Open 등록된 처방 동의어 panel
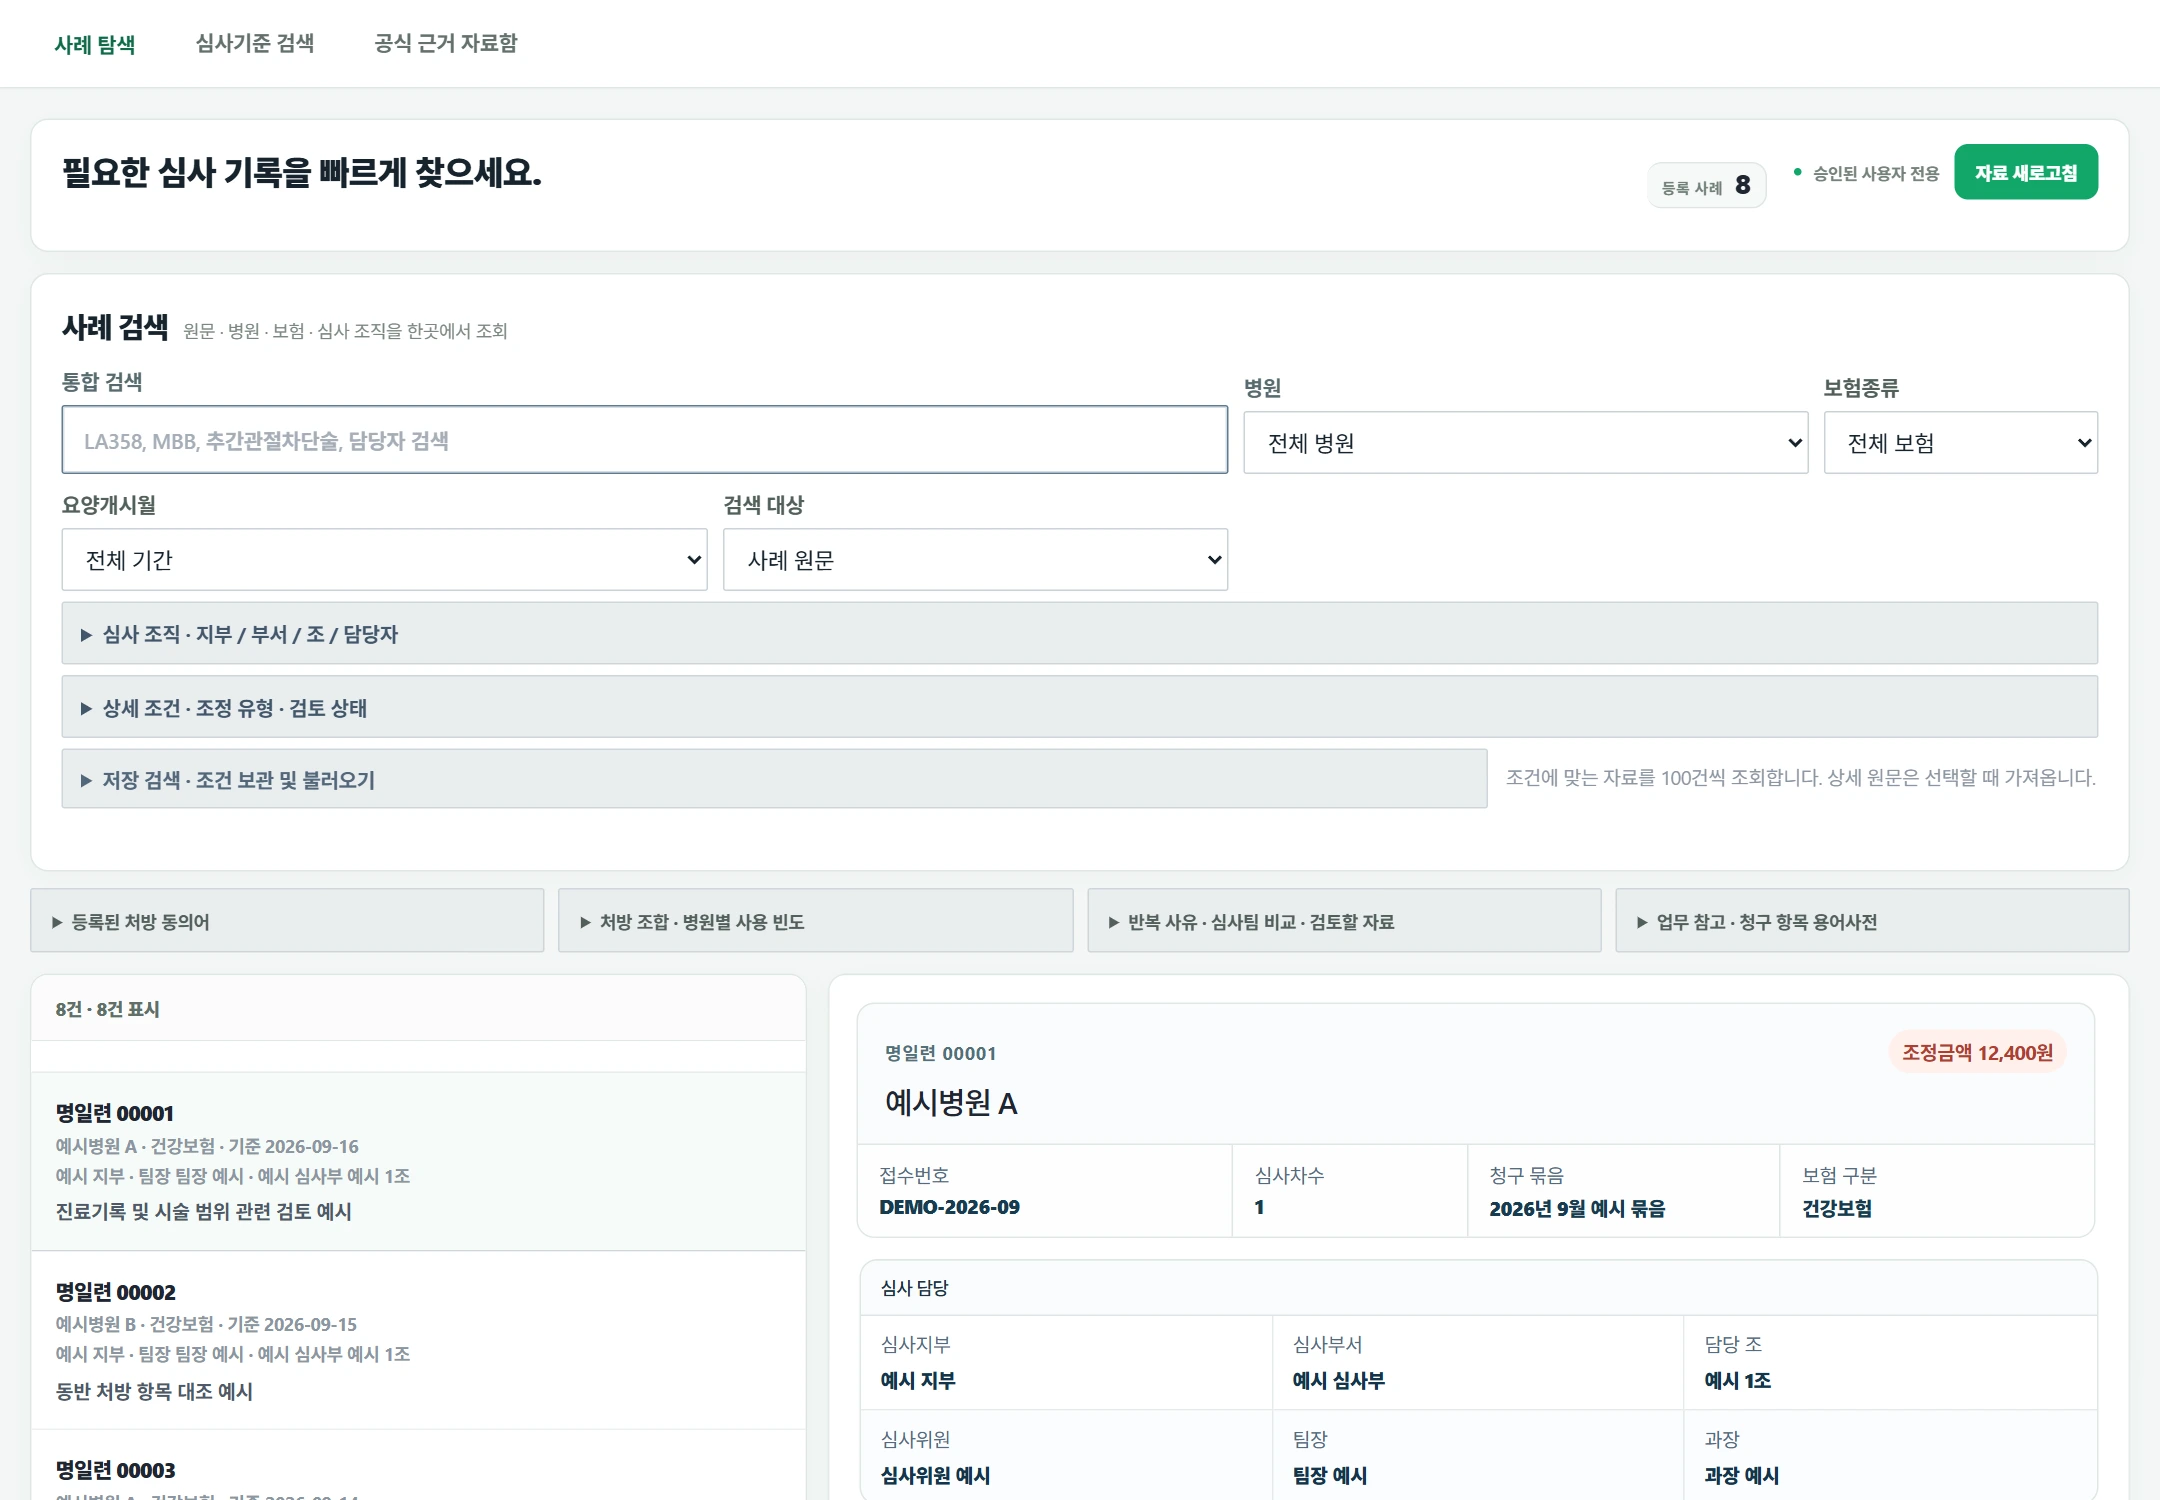Image resolution: width=2160 pixels, height=1500 pixels. point(287,921)
